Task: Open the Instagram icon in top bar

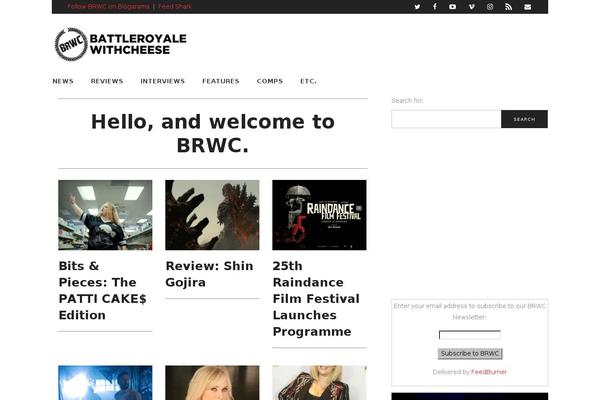Action: pyautogui.click(x=490, y=7)
